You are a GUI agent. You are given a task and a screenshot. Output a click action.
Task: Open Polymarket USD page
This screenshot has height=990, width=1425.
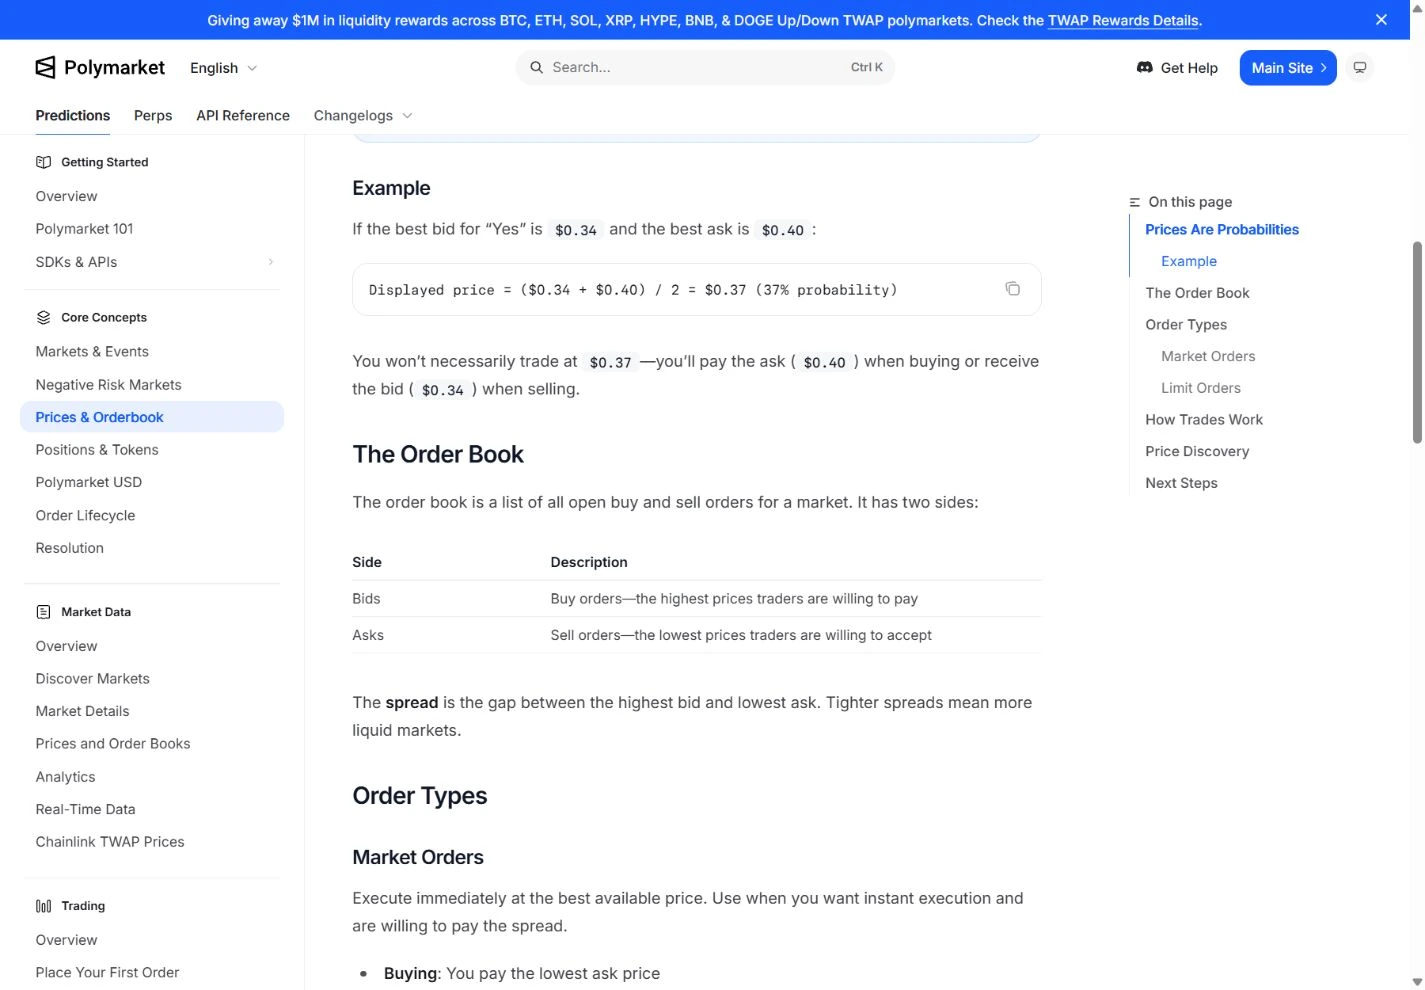coord(88,482)
